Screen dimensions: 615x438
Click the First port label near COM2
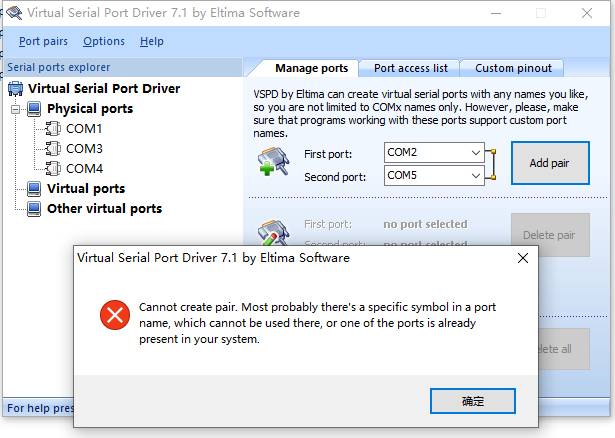click(x=328, y=154)
